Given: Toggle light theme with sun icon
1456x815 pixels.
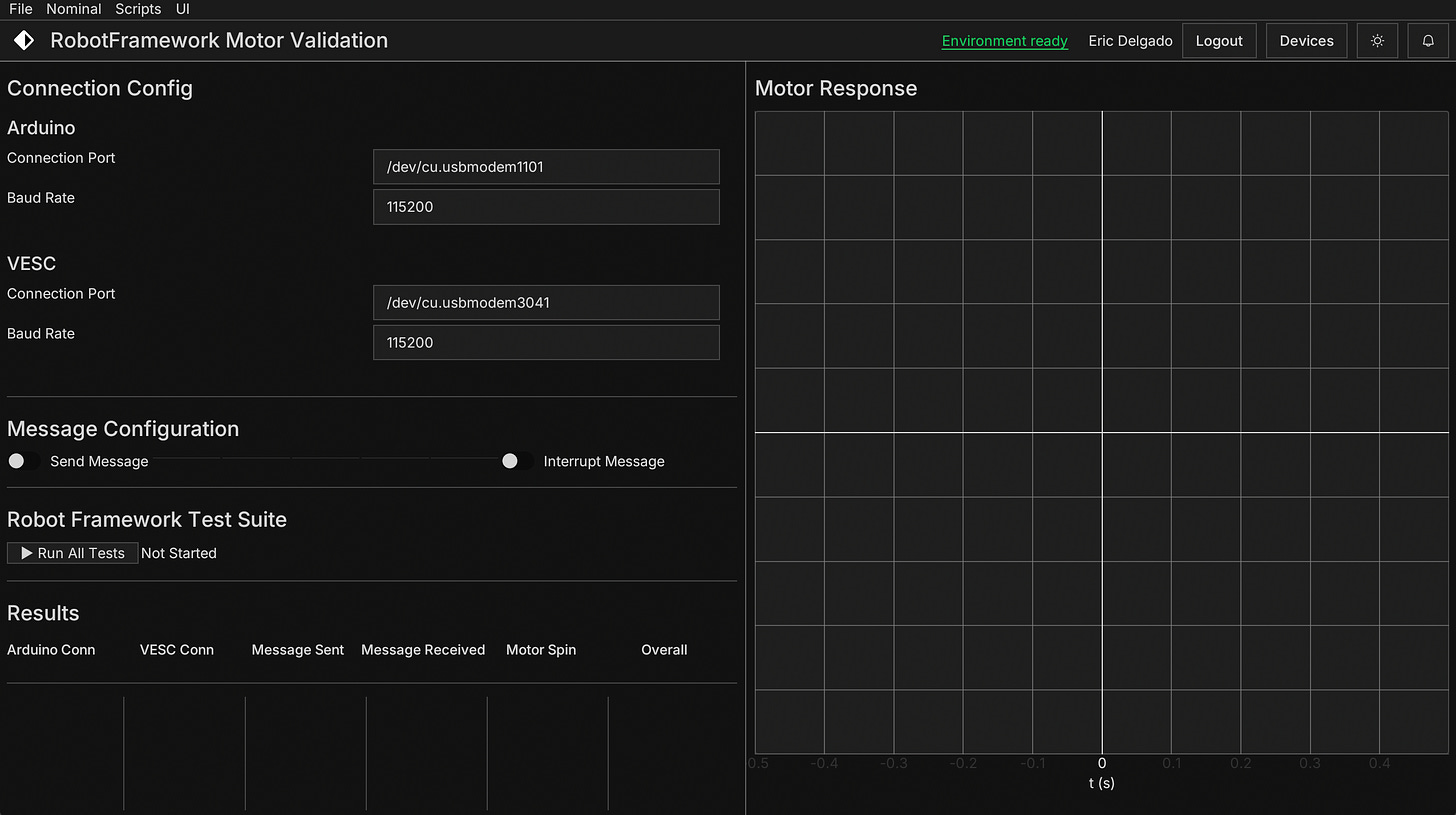Looking at the screenshot, I should tap(1377, 41).
